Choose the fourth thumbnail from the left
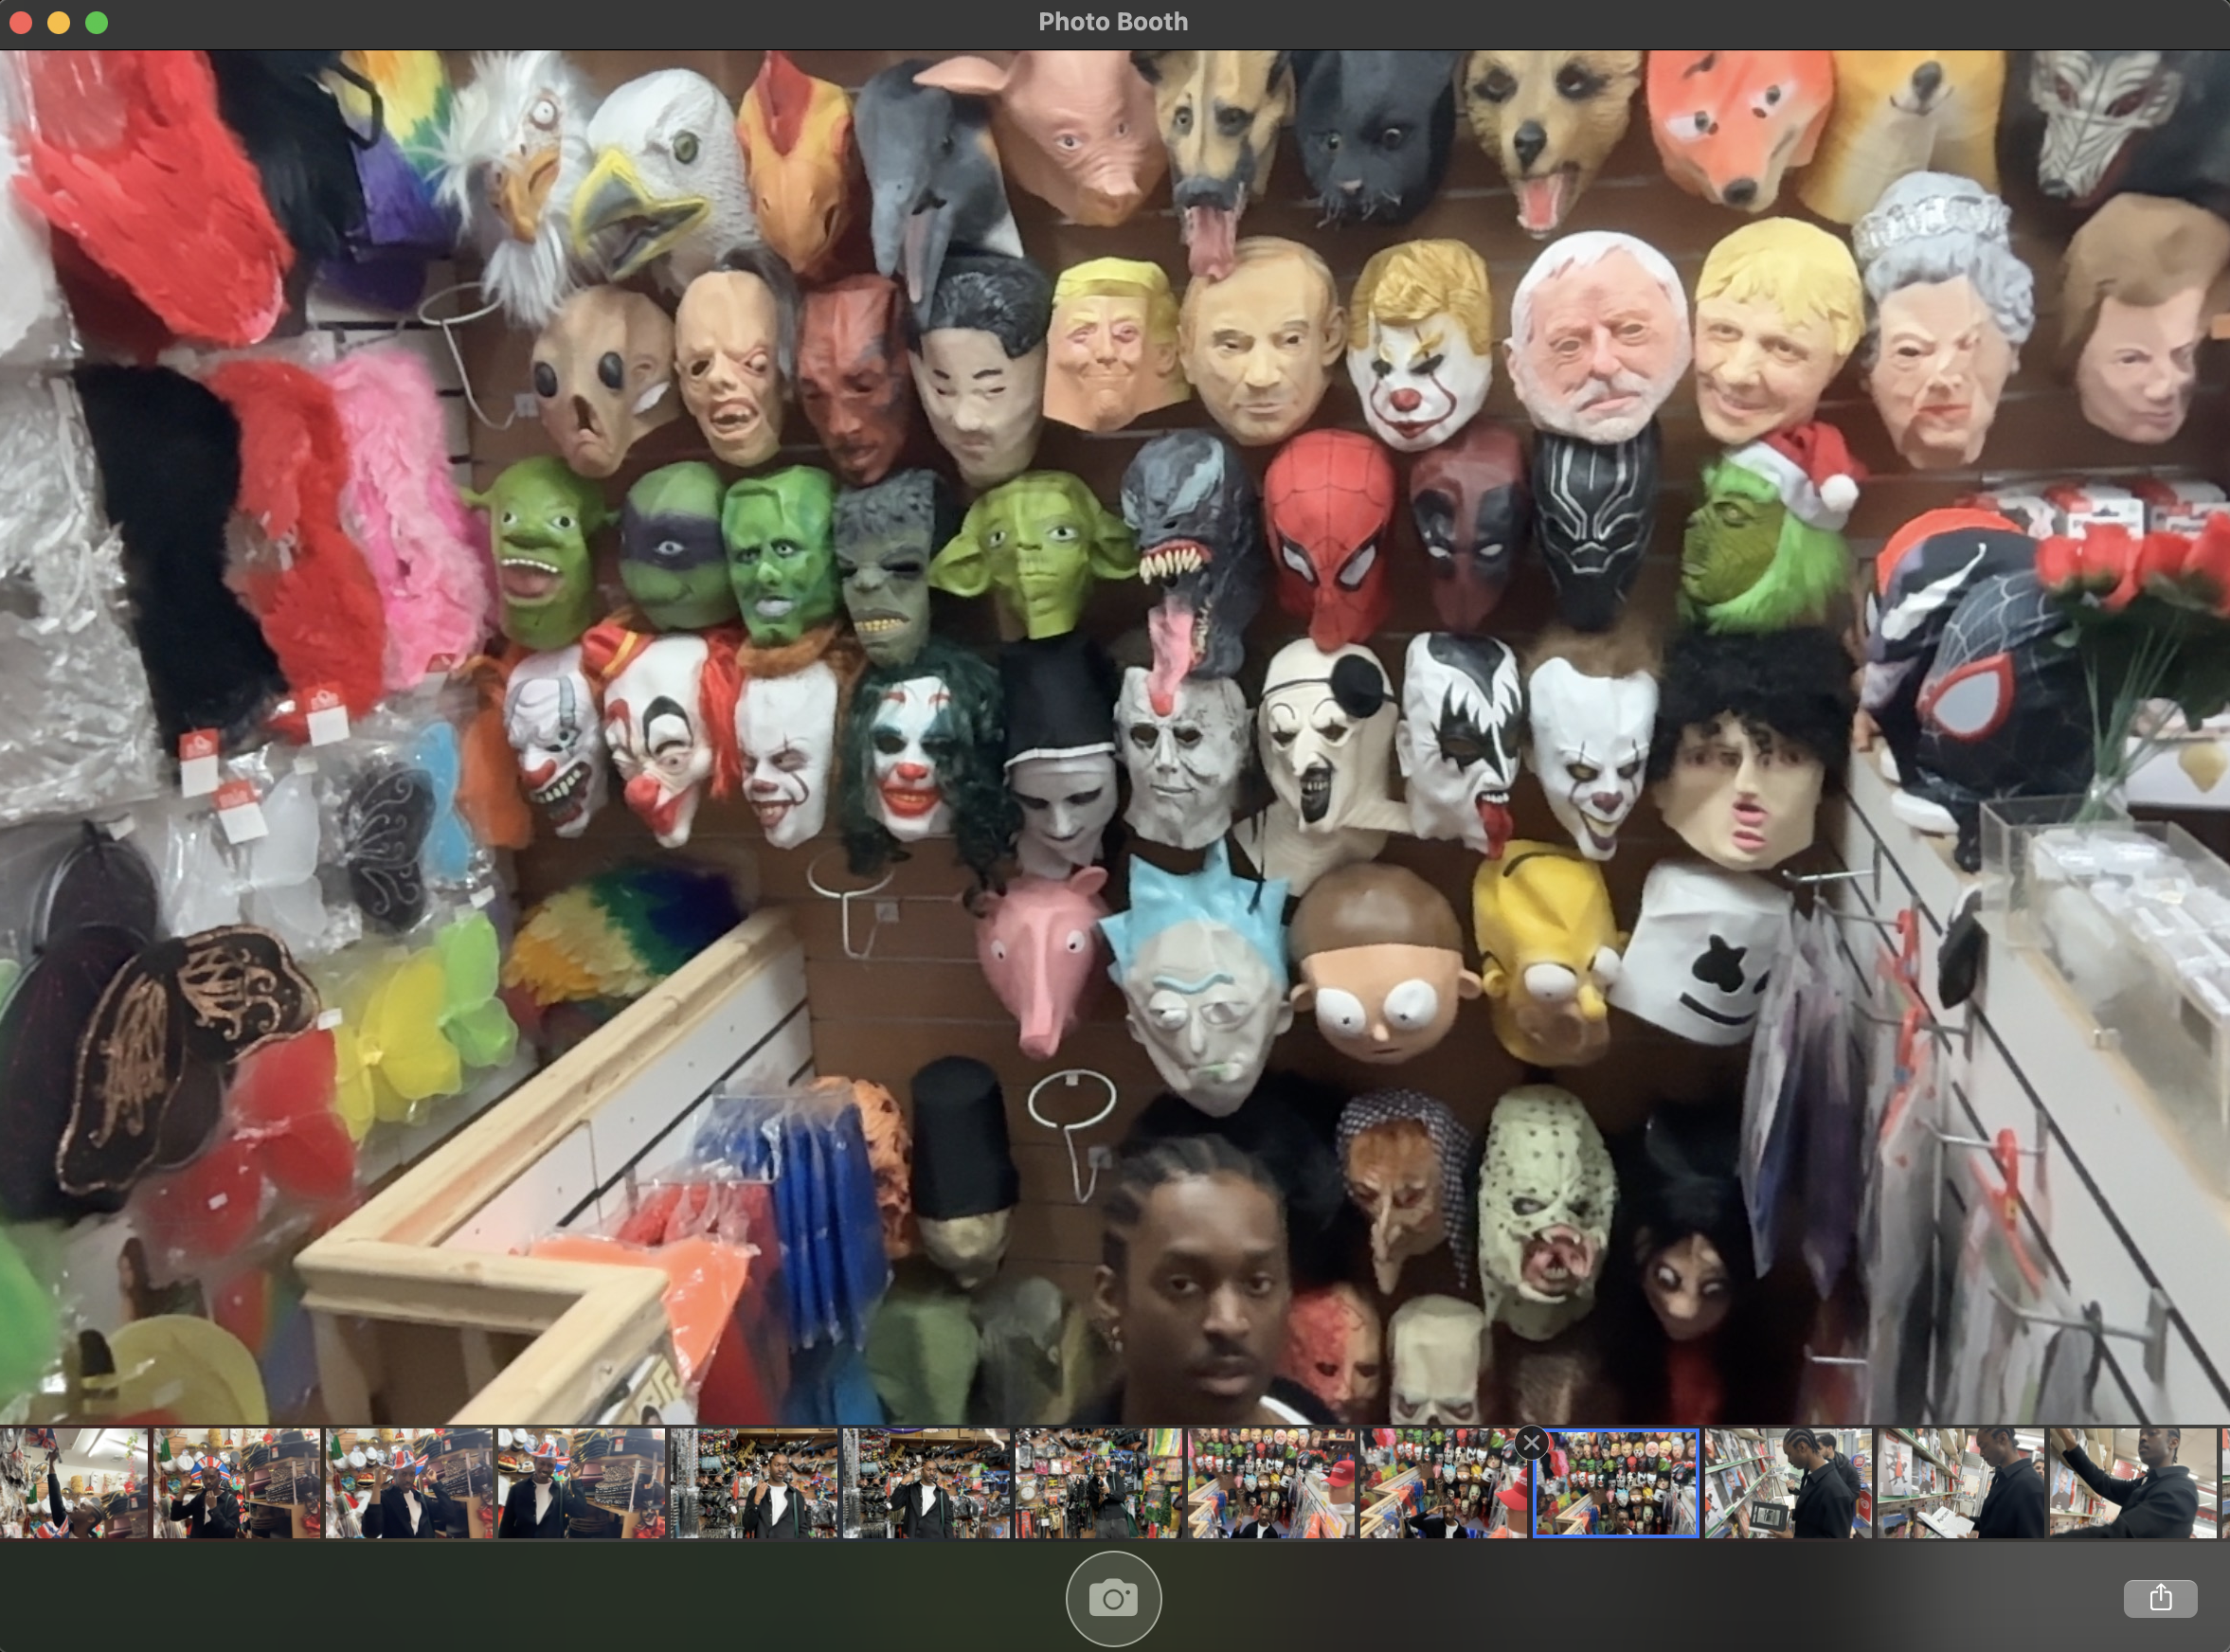This screenshot has width=2230, height=1652. click(x=581, y=1484)
